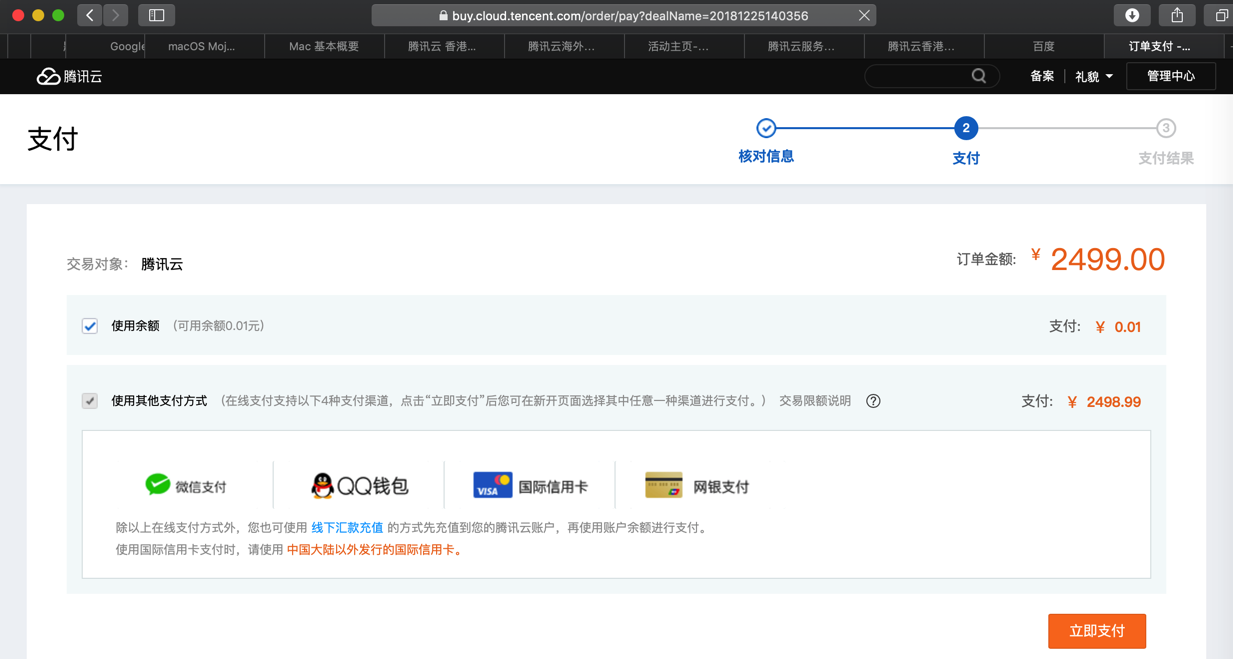This screenshot has height=659, width=1233.
Task: Choose WeChat Pay icon
Action: (x=157, y=485)
